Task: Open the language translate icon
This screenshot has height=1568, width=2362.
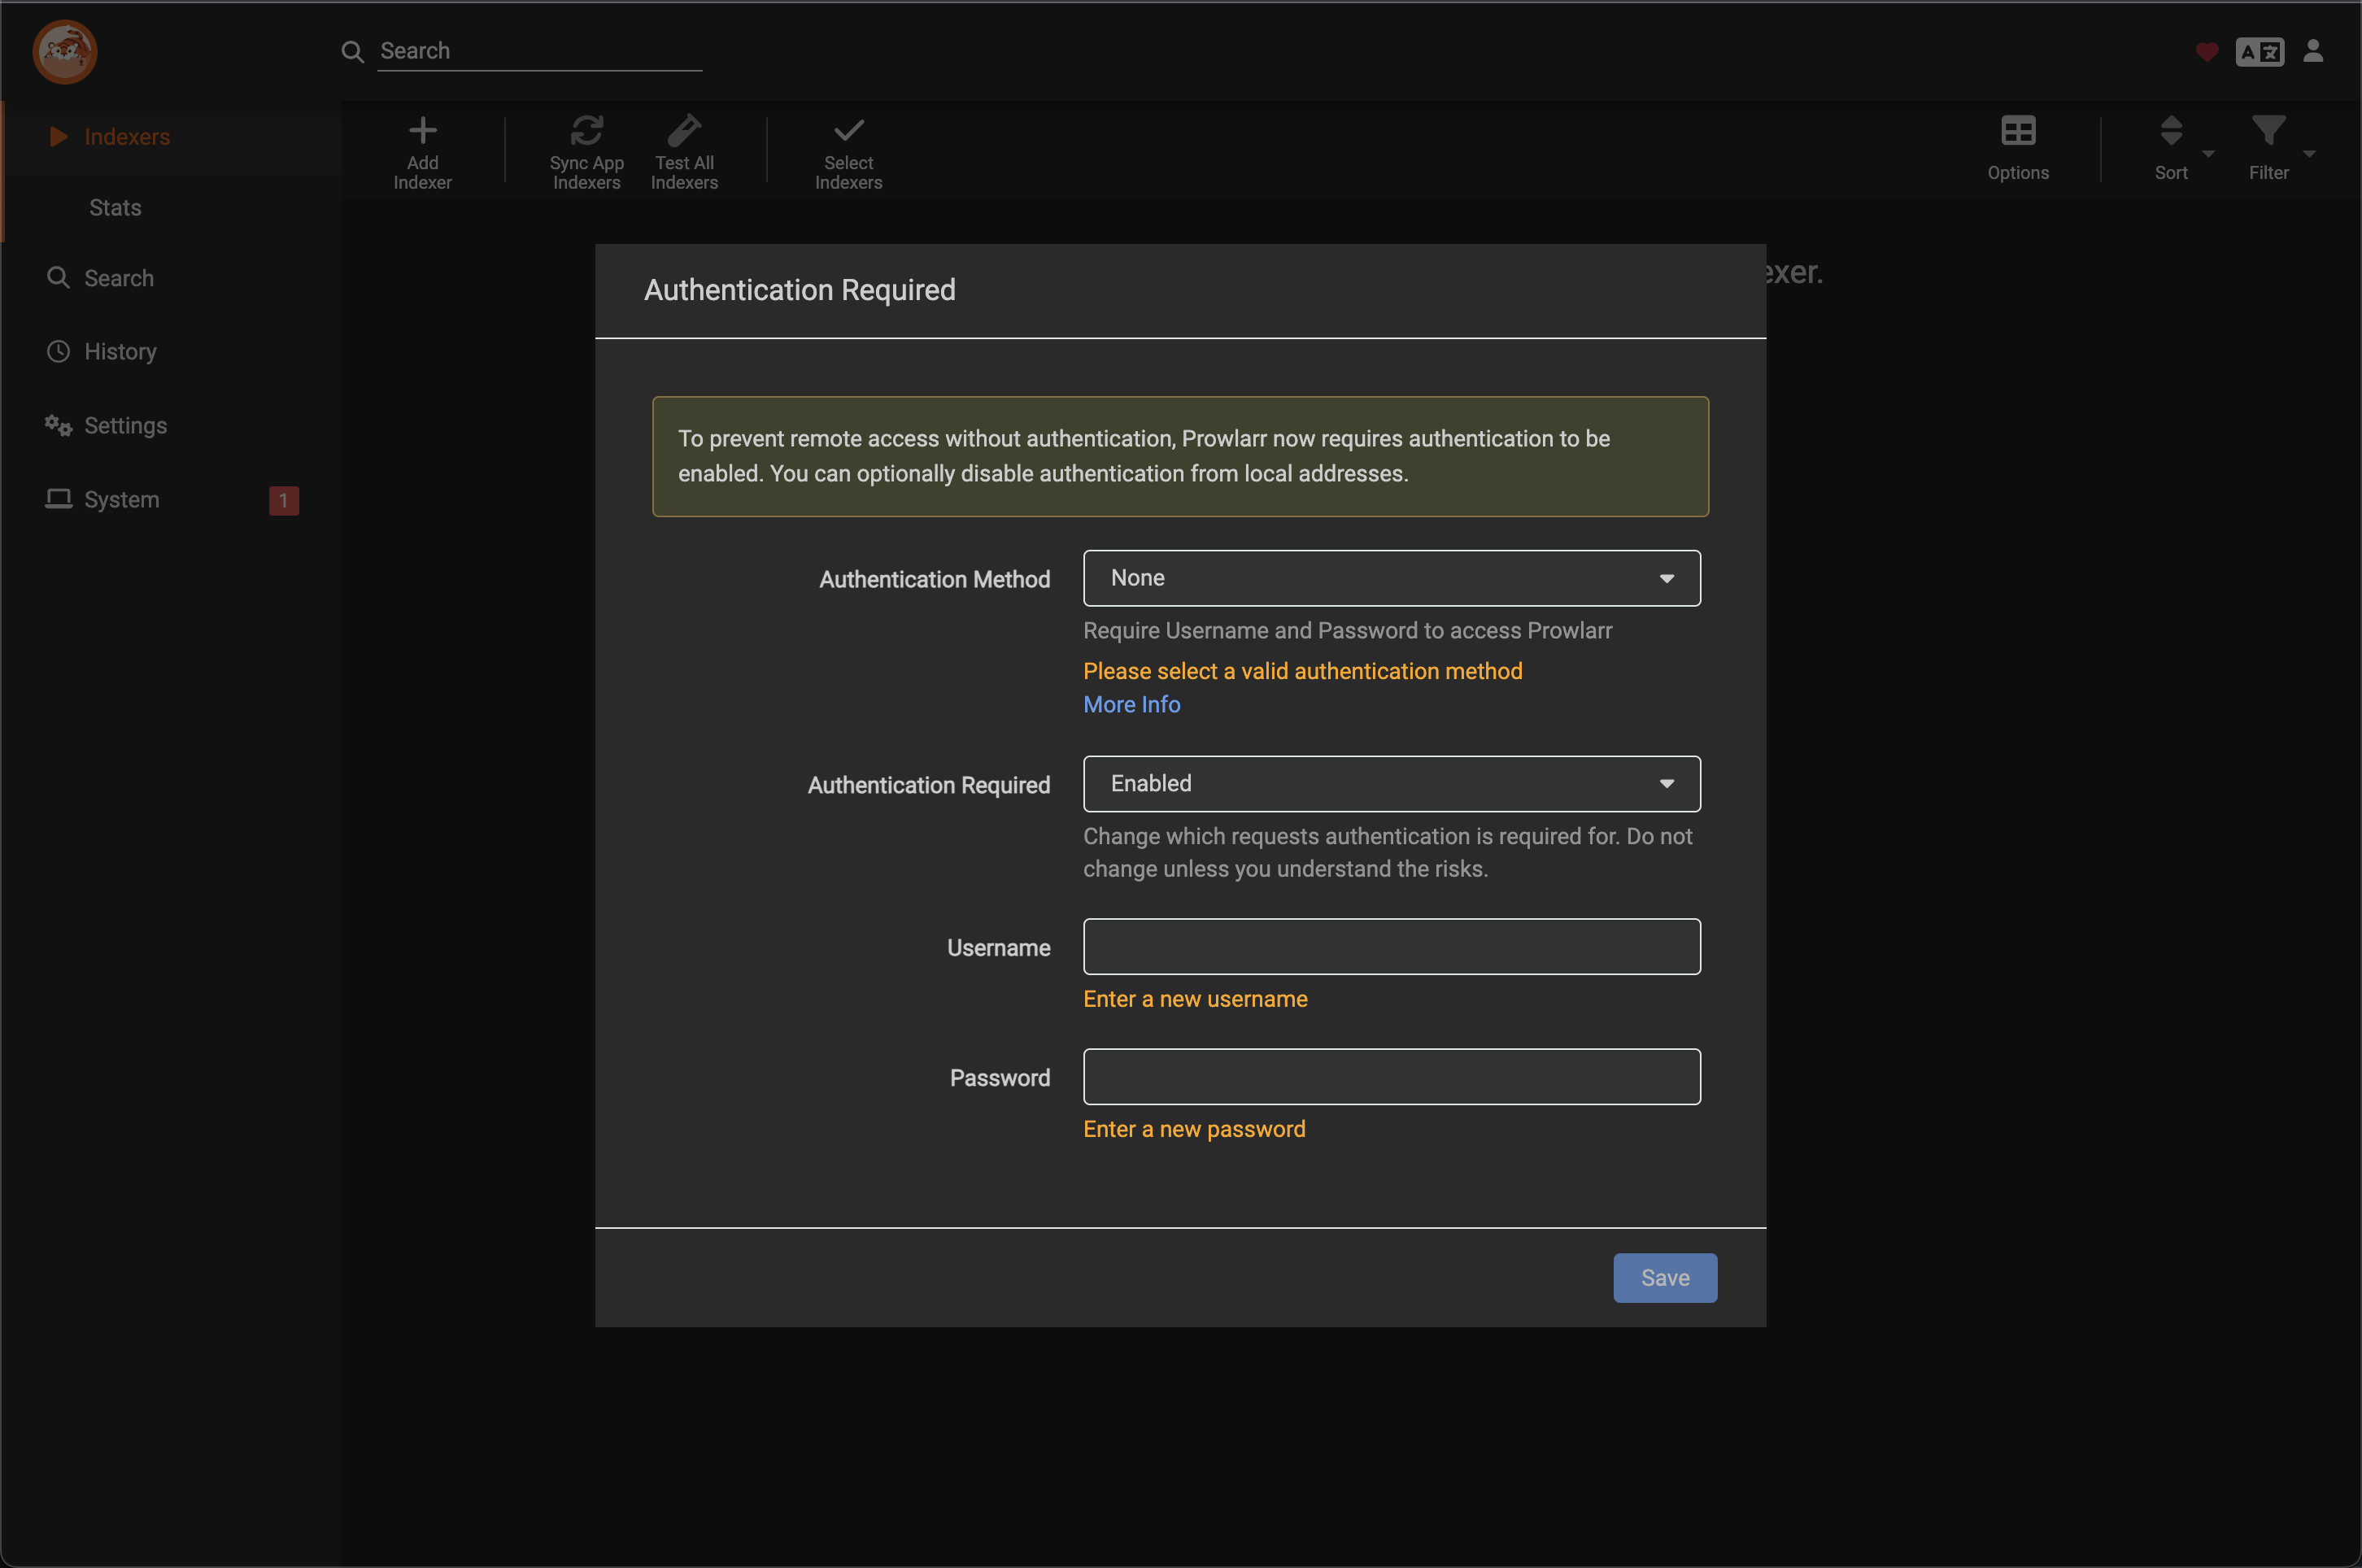Action: click(2259, 52)
